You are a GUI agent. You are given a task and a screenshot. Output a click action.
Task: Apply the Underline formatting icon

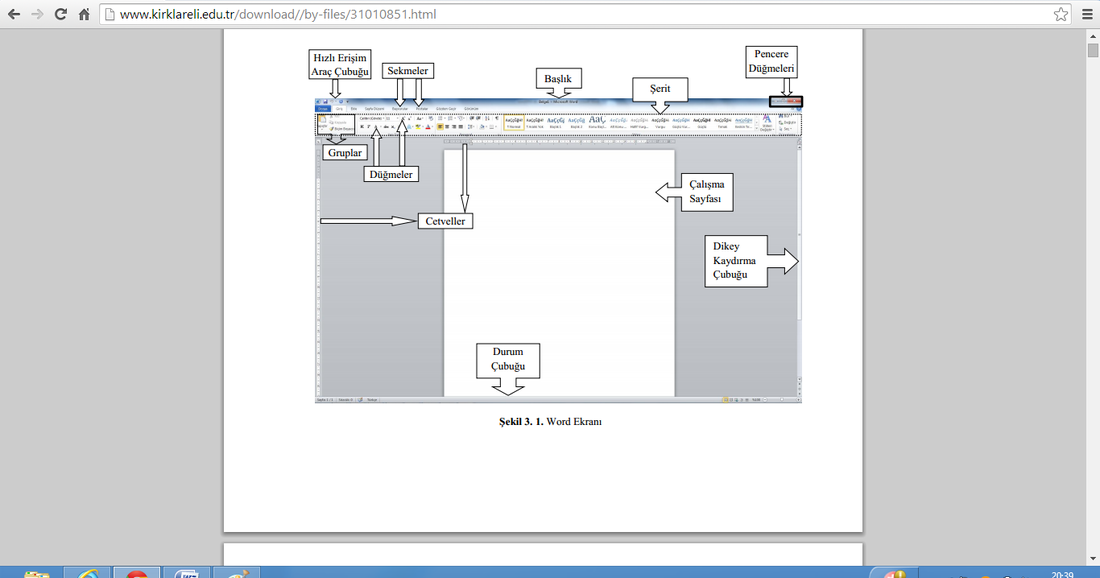click(x=374, y=127)
